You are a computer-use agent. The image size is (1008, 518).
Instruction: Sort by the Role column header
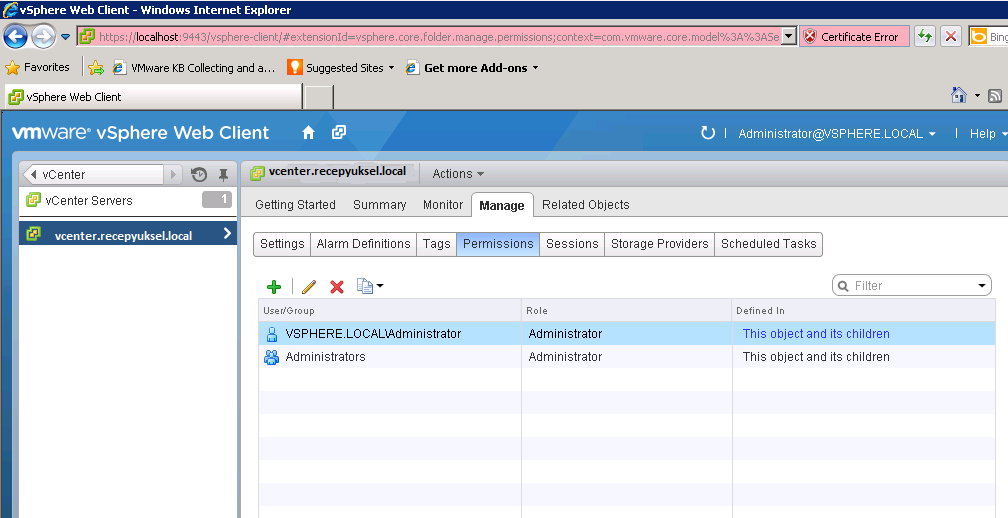pyautogui.click(x=627, y=310)
